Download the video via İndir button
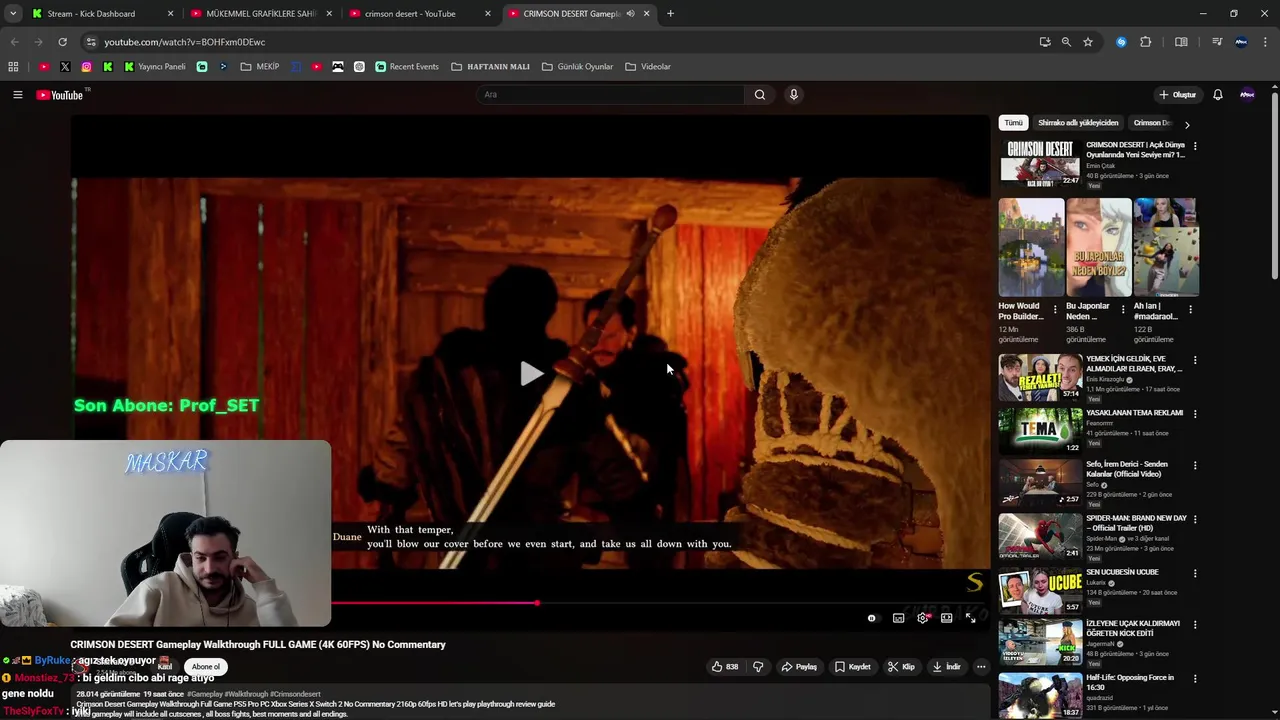The height and width of the screenshot is (720, 1280). [946, 667]
